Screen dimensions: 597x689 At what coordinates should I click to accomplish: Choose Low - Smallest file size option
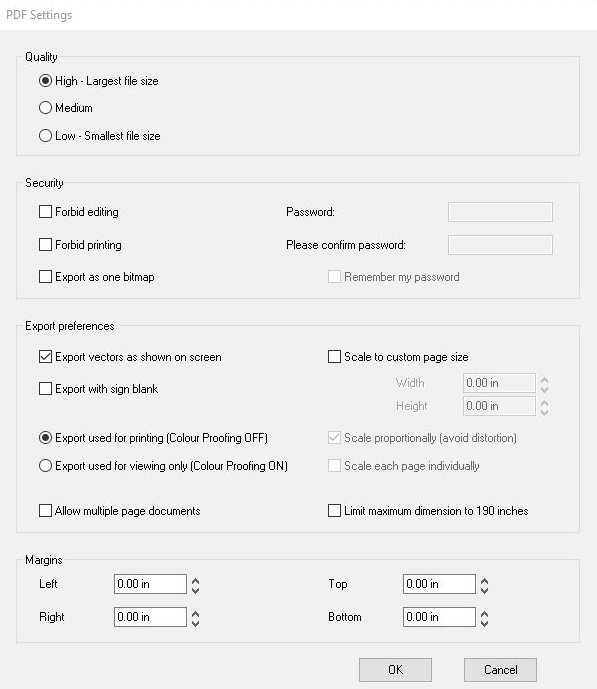(x=45, y=135)
